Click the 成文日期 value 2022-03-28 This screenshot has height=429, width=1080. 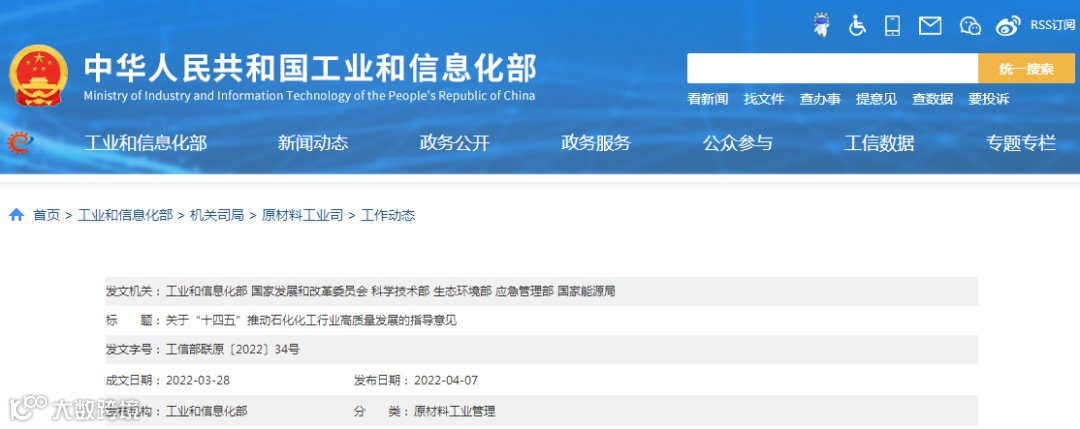198,380
